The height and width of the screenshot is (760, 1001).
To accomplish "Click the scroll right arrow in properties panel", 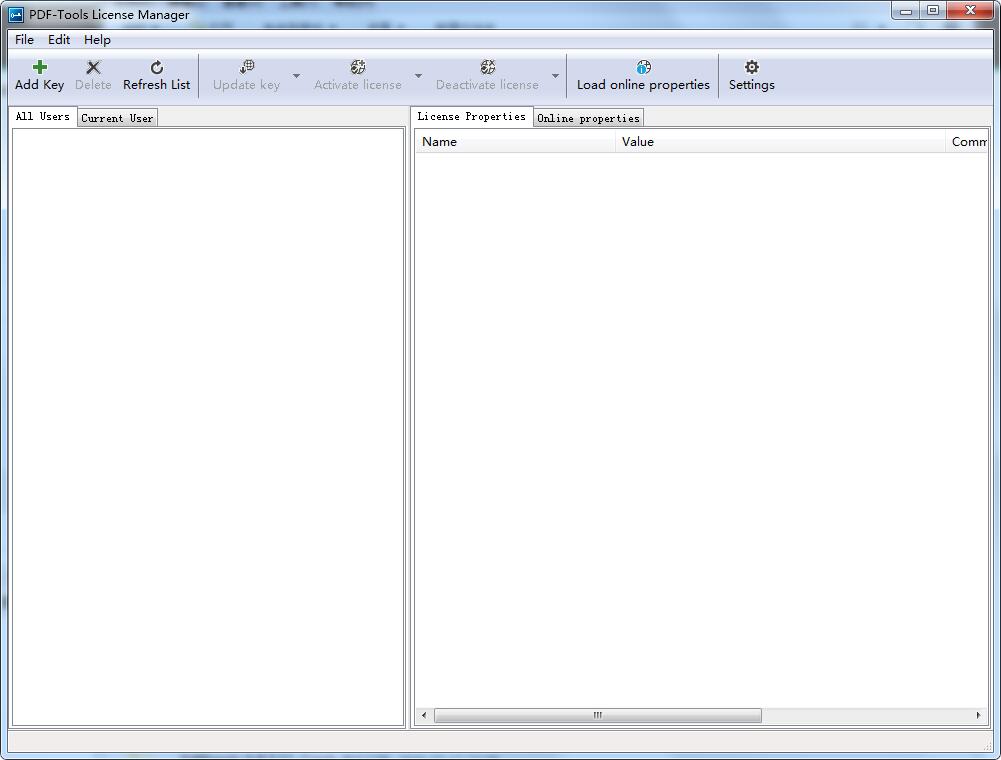I will point(978,715).
